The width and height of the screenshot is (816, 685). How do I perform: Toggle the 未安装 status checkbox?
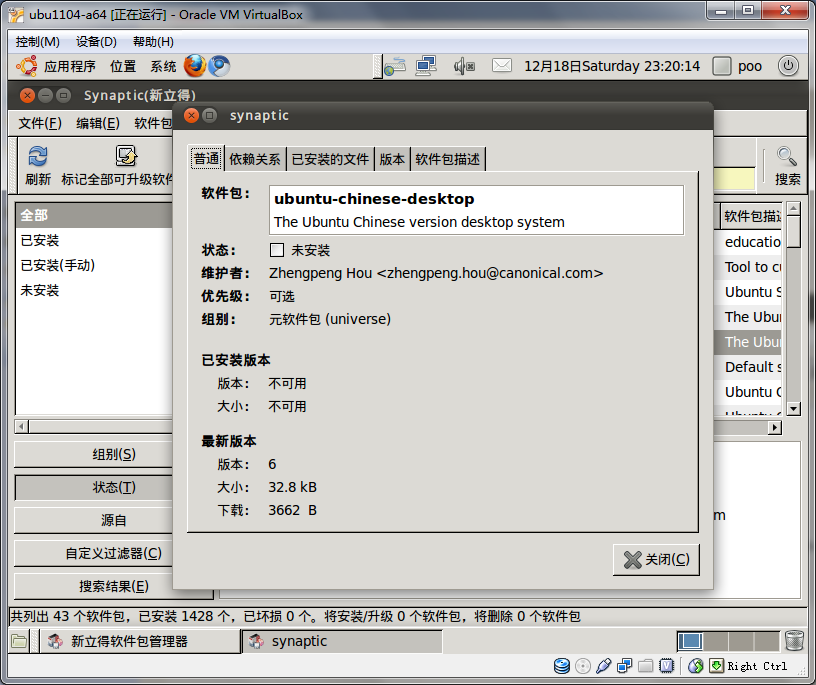(277, 250)
